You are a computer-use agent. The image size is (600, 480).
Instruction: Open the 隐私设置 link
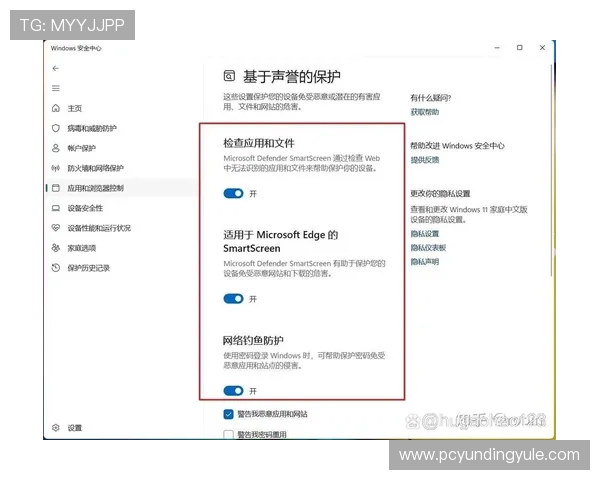(425, 233)
